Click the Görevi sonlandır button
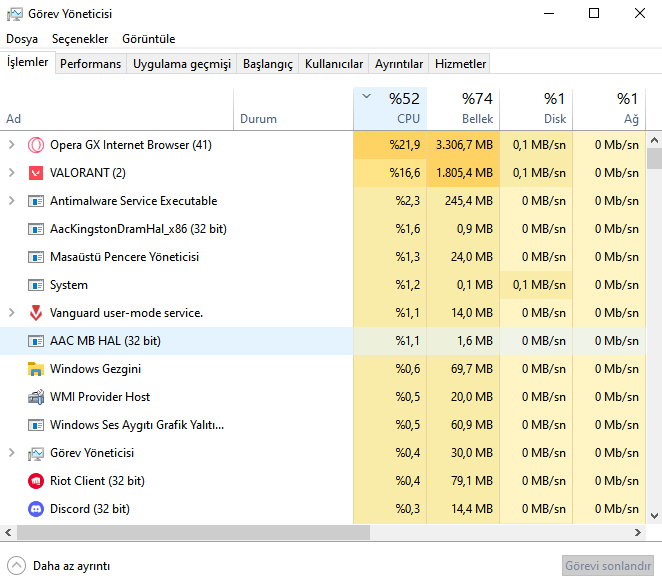Image resolution: width=662 pixels, height=586 pixels. click(608, 566)
